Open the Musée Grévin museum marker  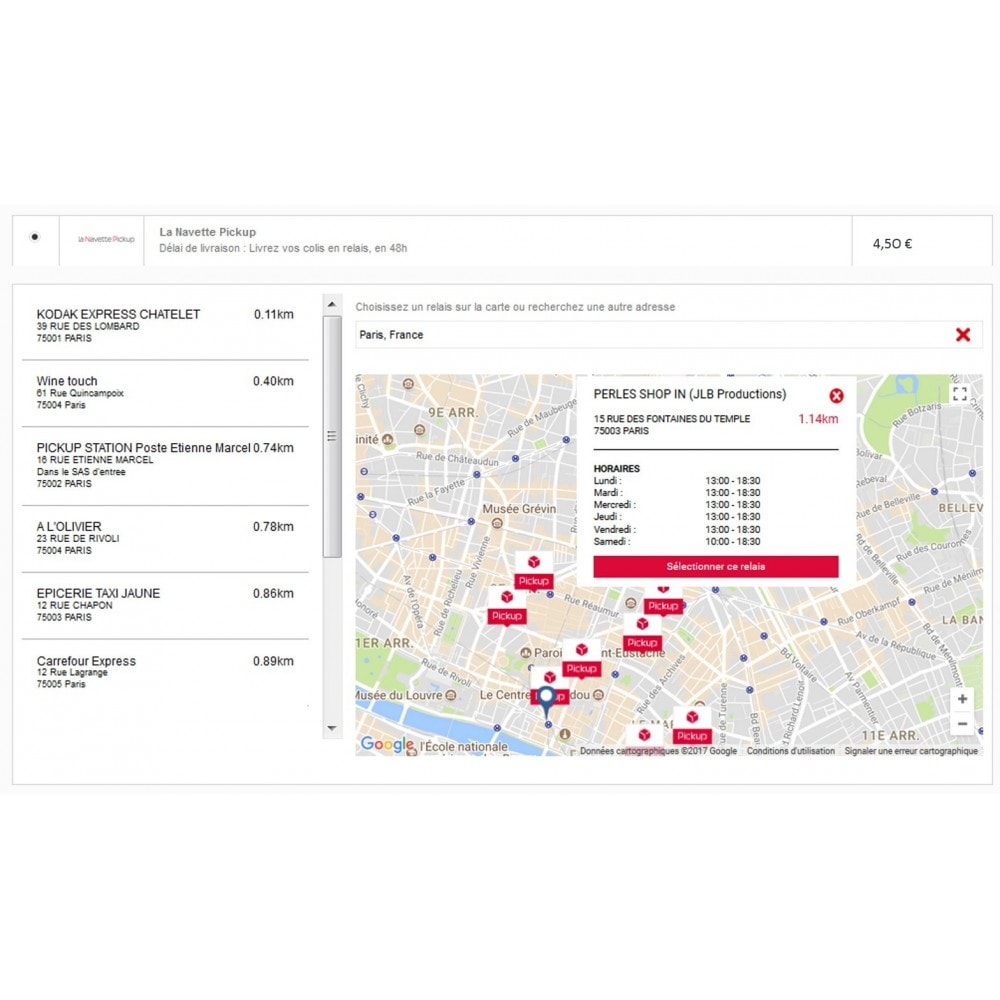pyautogui.click(x=497, y=524)
